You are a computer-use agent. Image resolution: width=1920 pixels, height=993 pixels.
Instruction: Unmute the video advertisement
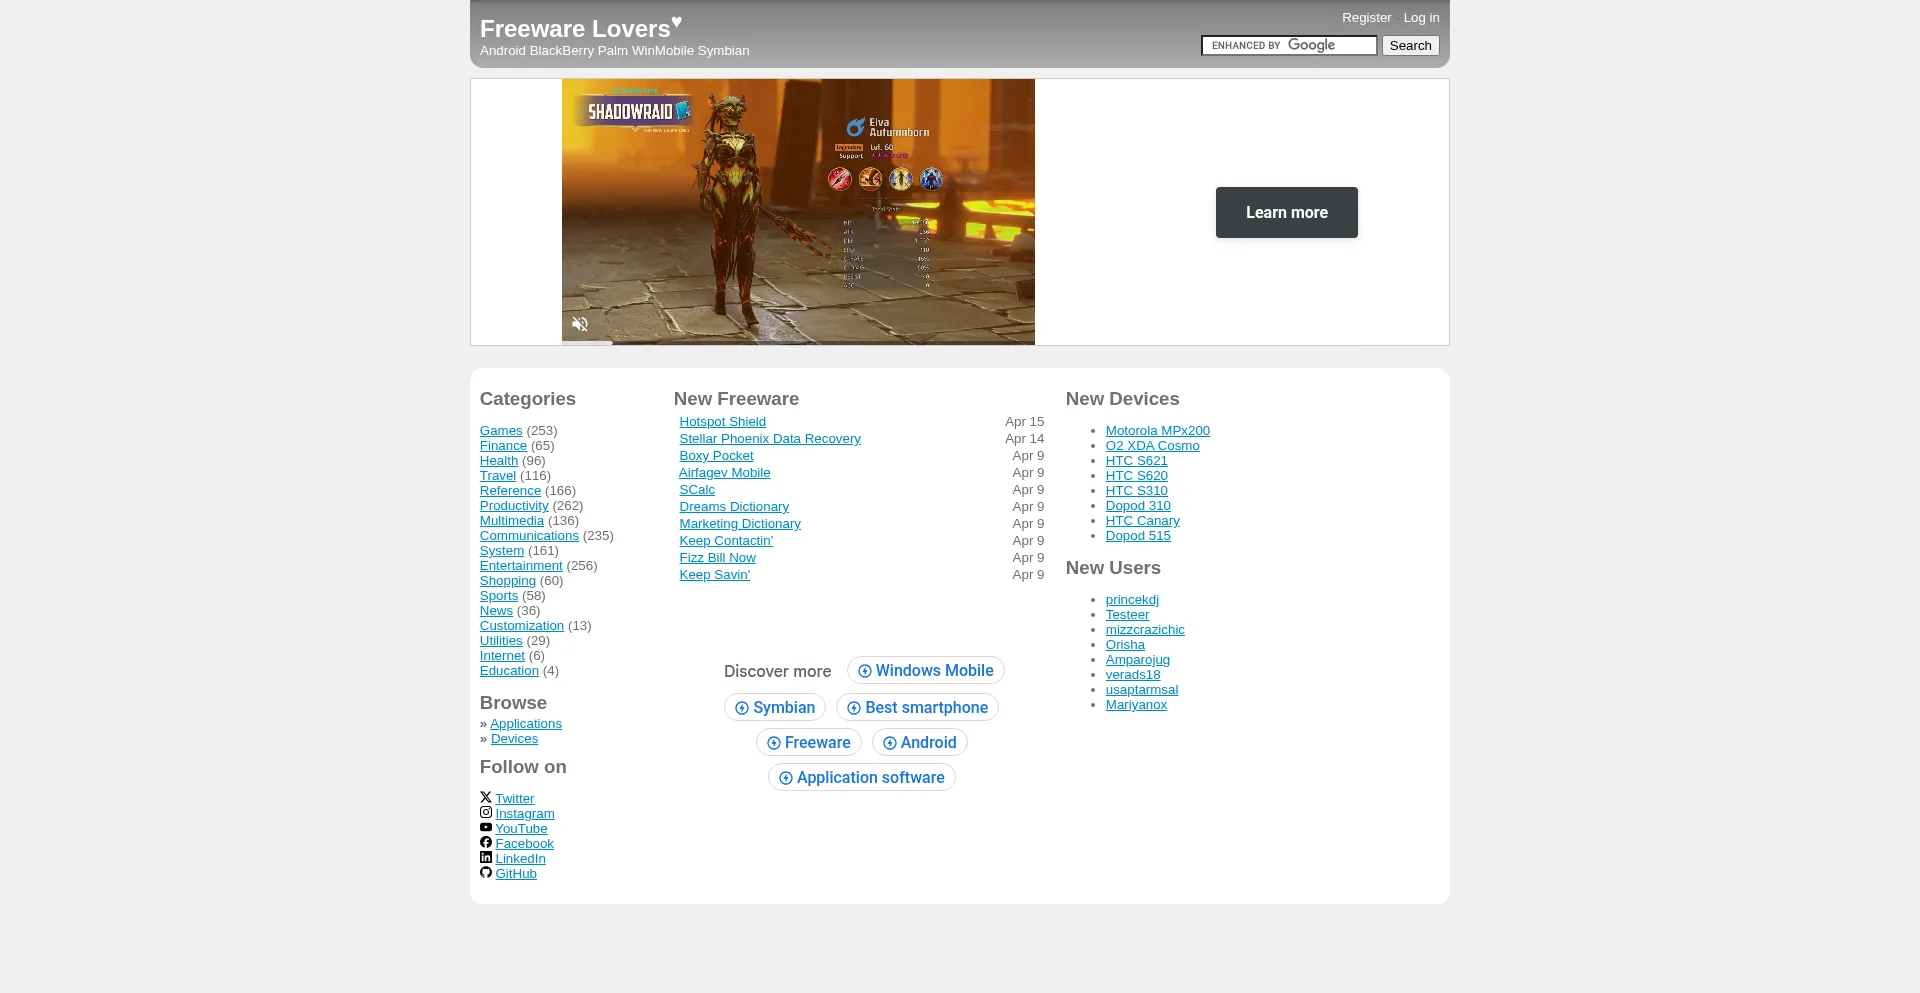point(580,324)
